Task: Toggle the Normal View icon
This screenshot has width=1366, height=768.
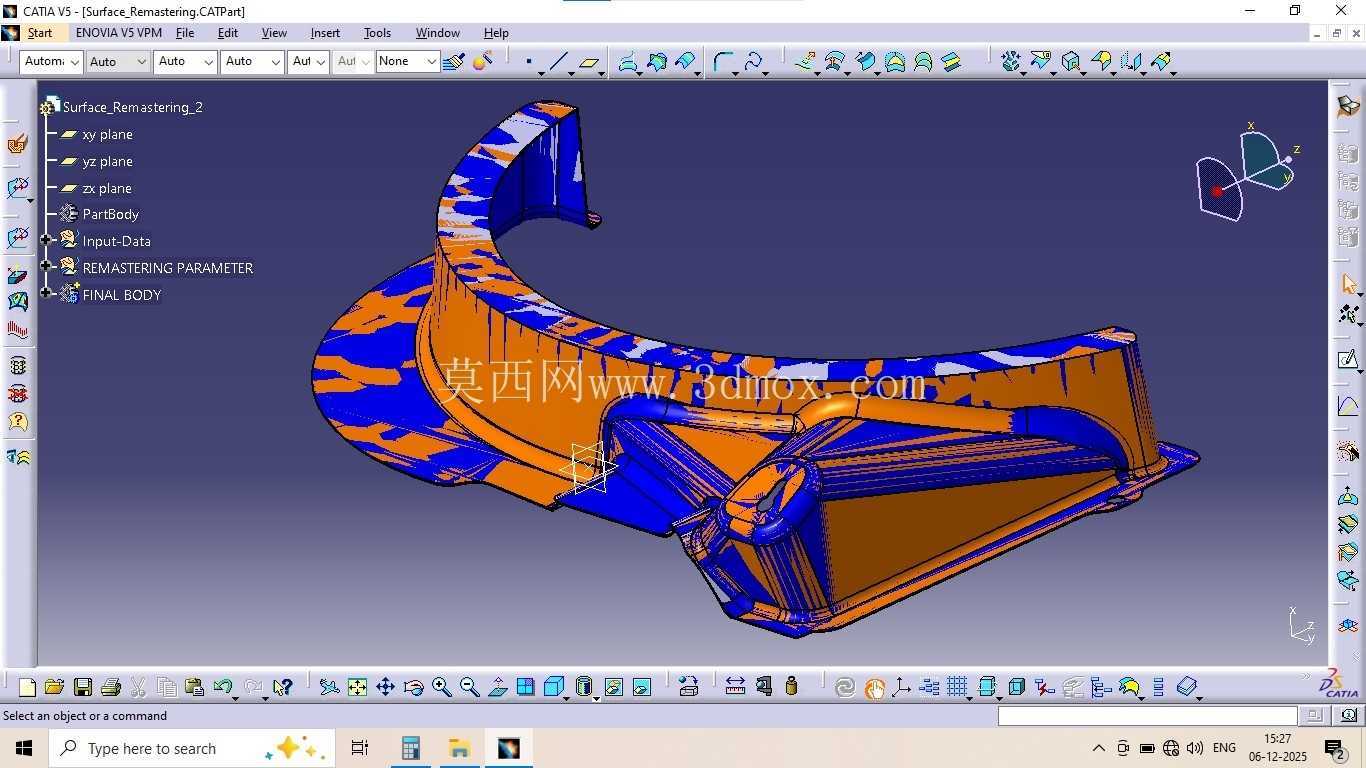Action: (x=497, y=687)
